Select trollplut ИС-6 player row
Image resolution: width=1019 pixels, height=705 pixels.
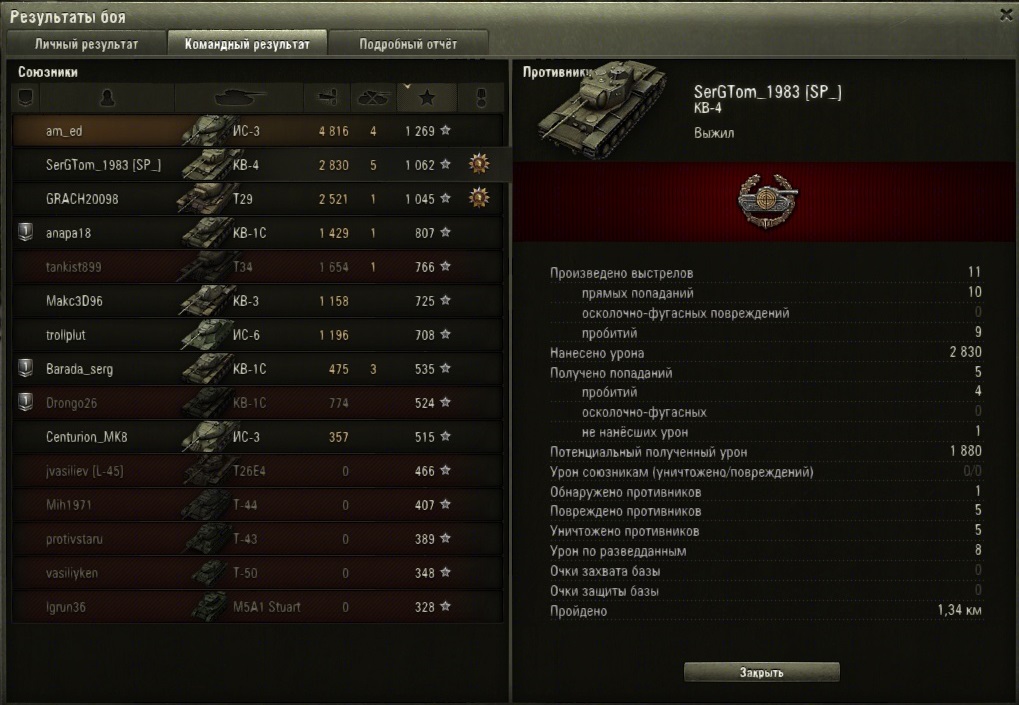click(257, 335)
